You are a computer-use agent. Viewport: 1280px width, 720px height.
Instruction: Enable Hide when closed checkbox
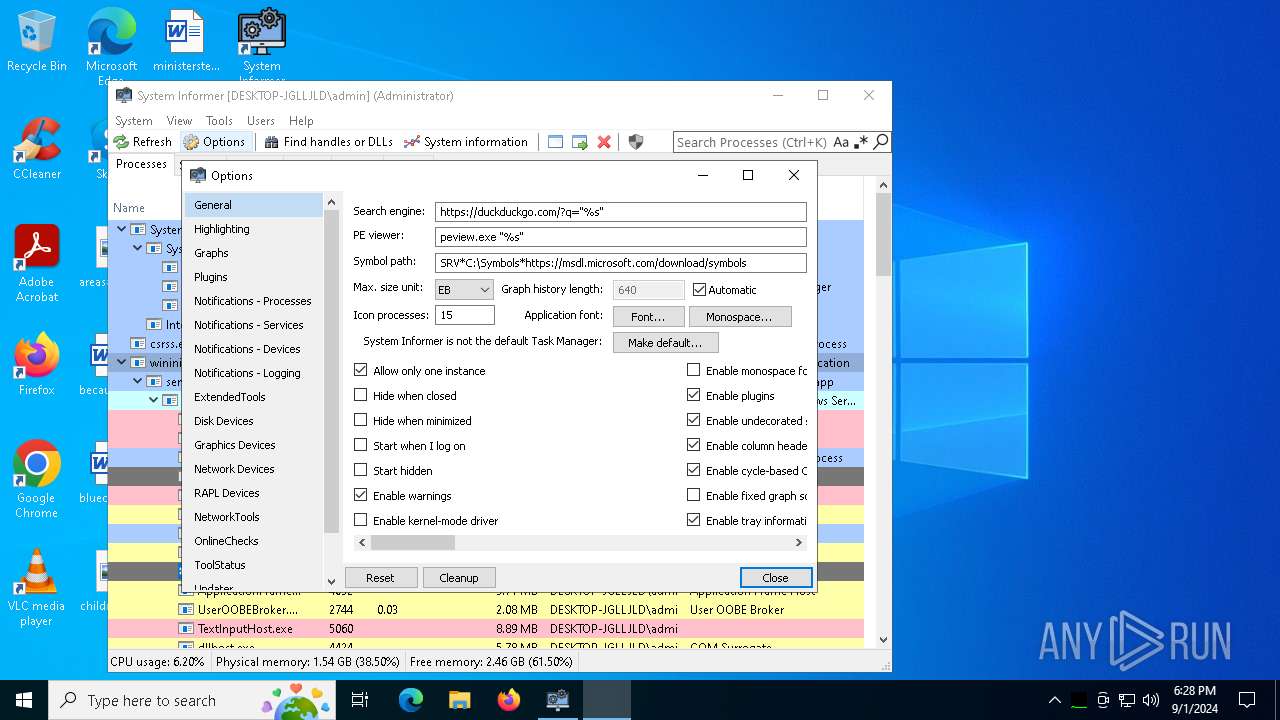click(361, 395)
